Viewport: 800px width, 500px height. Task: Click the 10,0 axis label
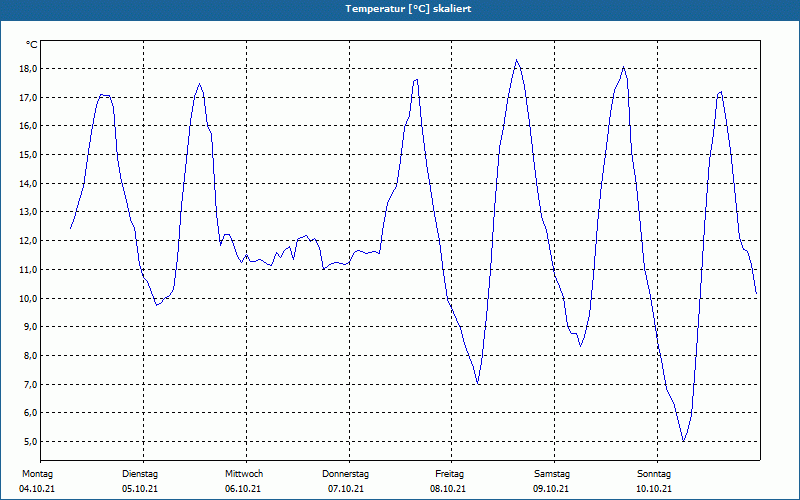point(28,298)
